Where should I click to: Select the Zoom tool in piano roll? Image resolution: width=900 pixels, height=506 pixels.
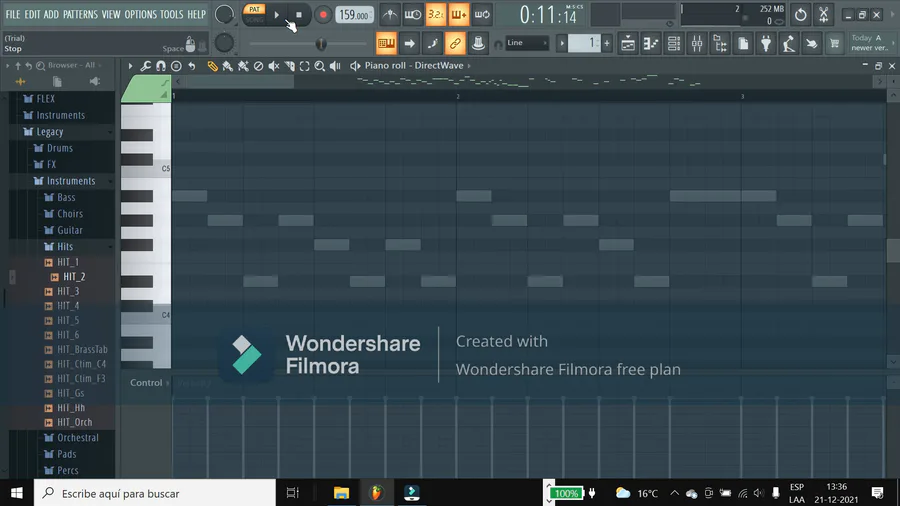tap(320, 66)
